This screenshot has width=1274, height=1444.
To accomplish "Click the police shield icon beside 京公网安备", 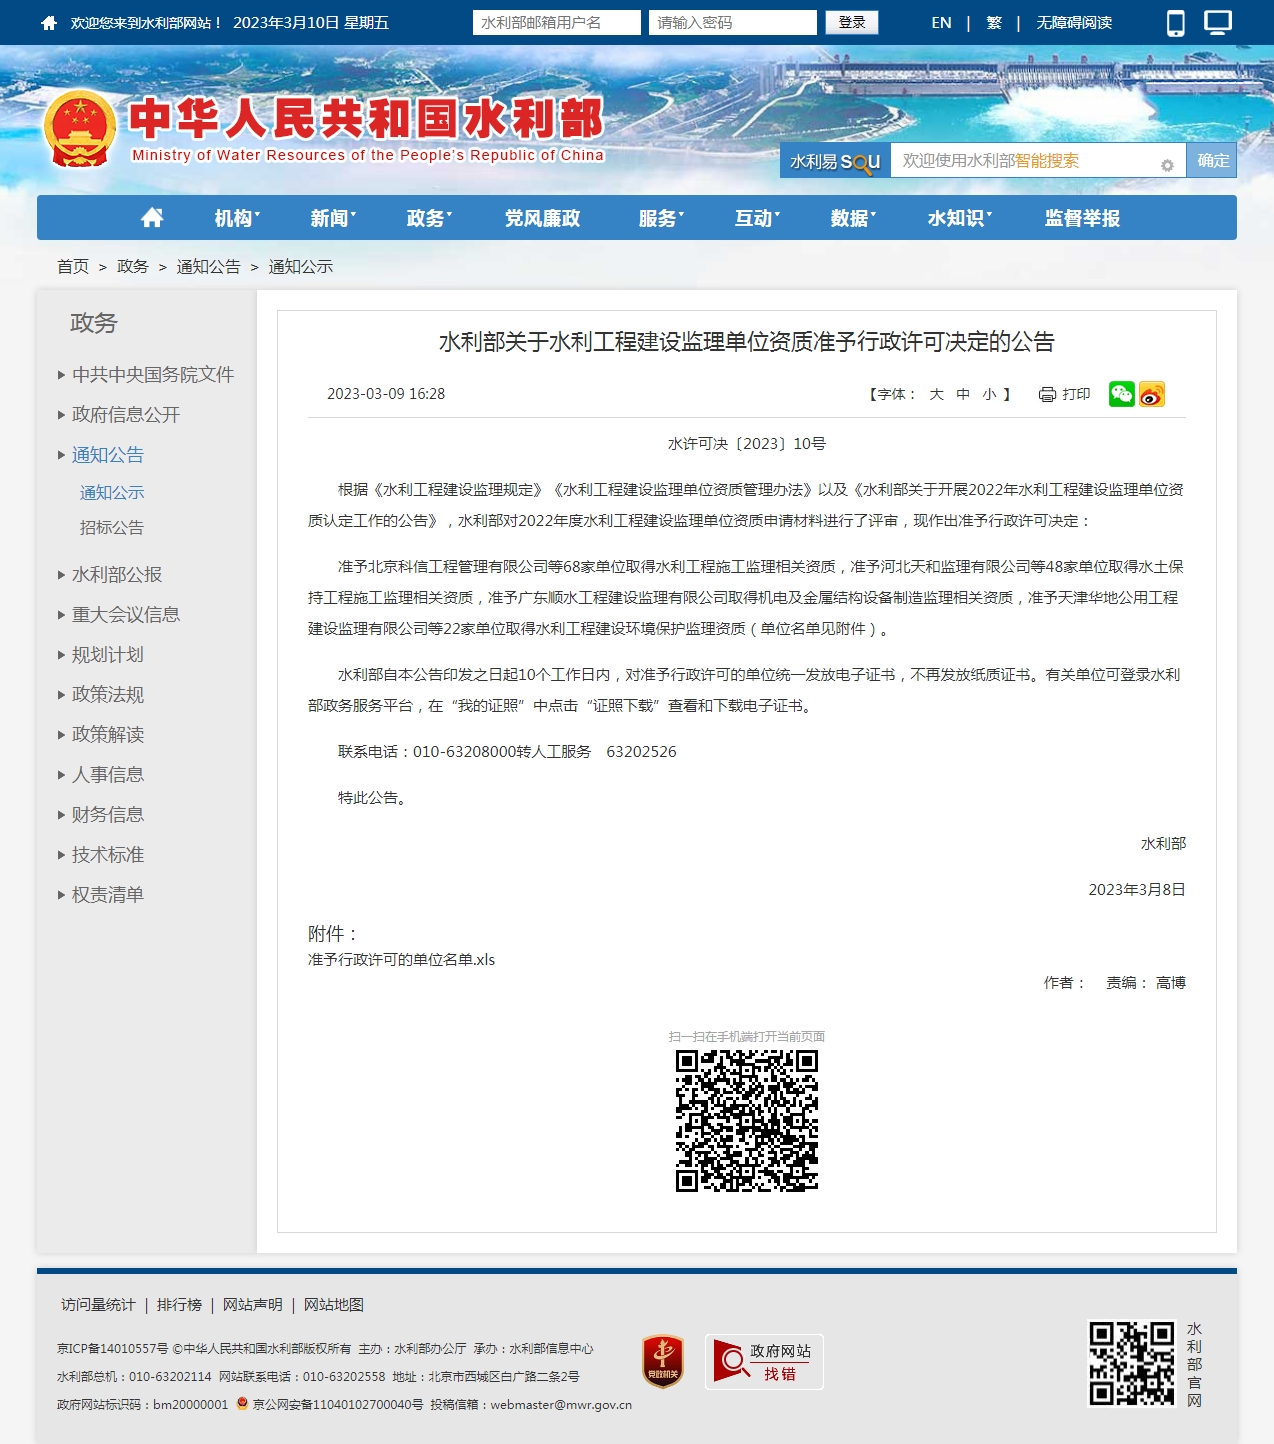I will tap(242, 1403).
